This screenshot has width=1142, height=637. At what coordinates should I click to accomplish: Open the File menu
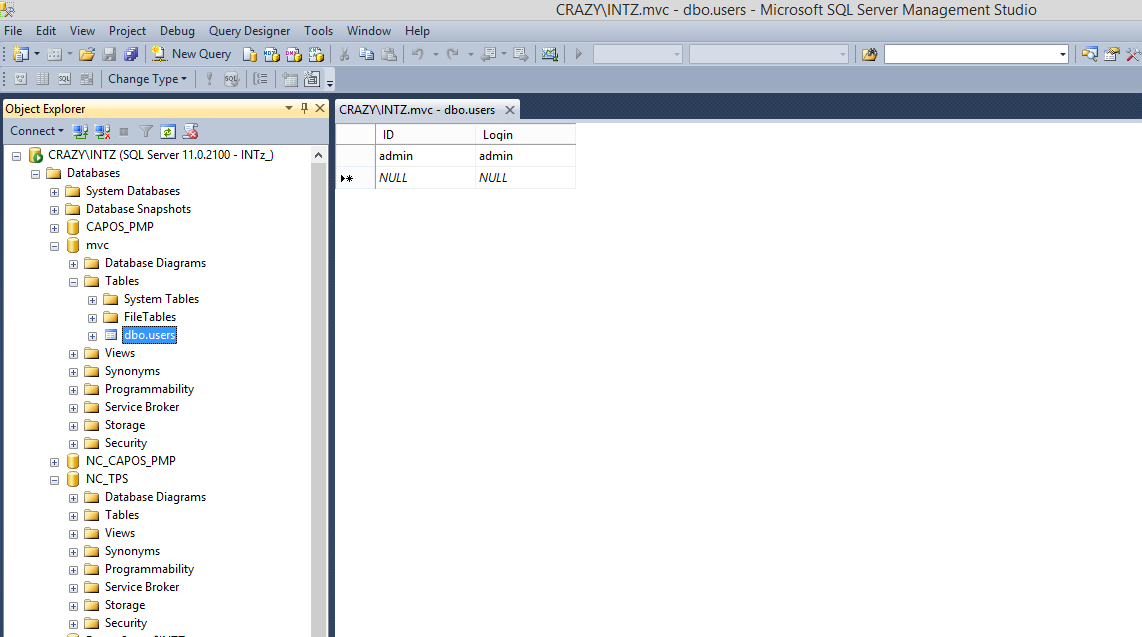coord(13,31)
